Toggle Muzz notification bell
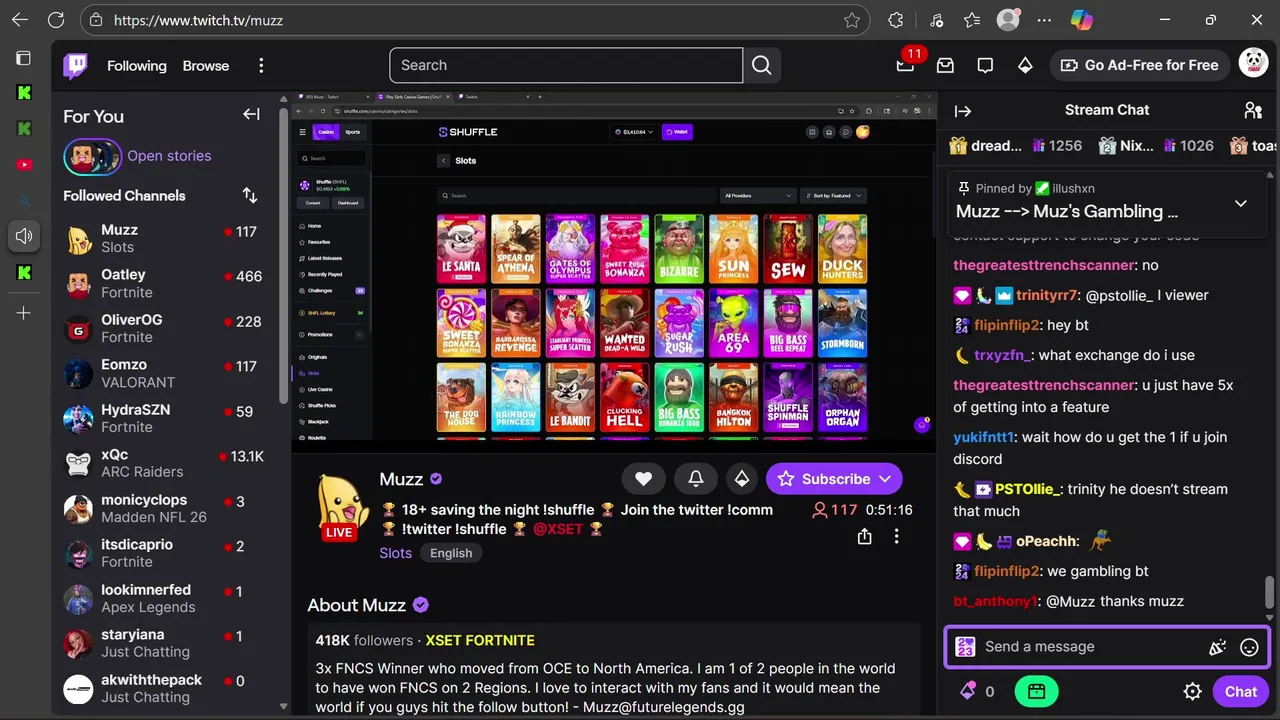The width and height of the screenshot is (1280, 720). 696,479
